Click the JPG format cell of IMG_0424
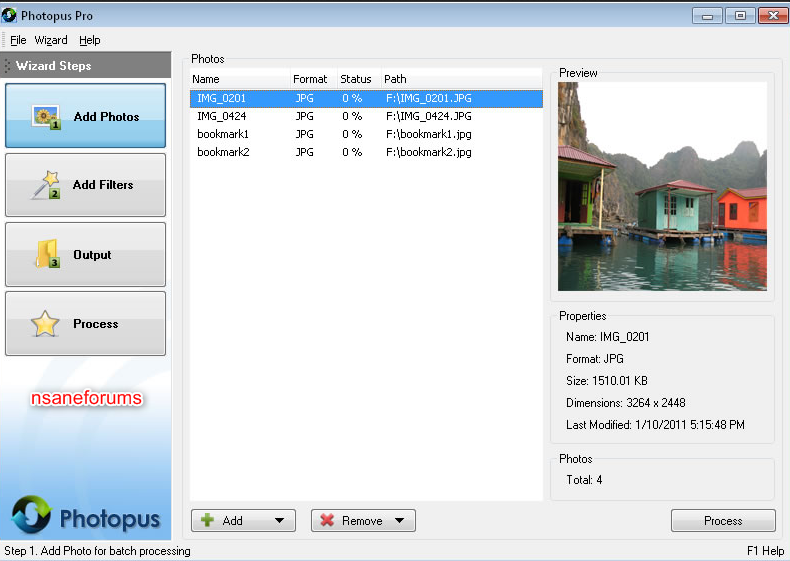This screenshot has width=790, height=561. pyautogui.click(x=304, y=116)
